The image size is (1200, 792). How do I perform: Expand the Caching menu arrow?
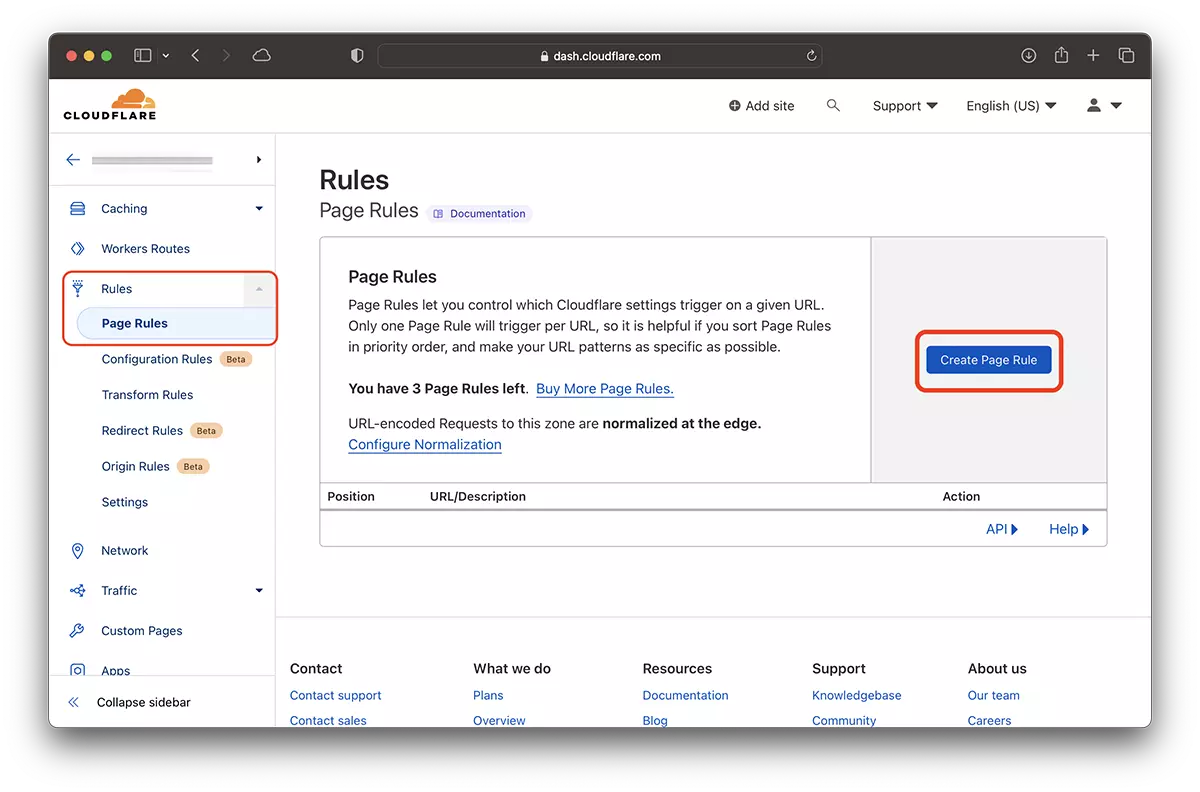pyautogui.click(x=259, y=209)
